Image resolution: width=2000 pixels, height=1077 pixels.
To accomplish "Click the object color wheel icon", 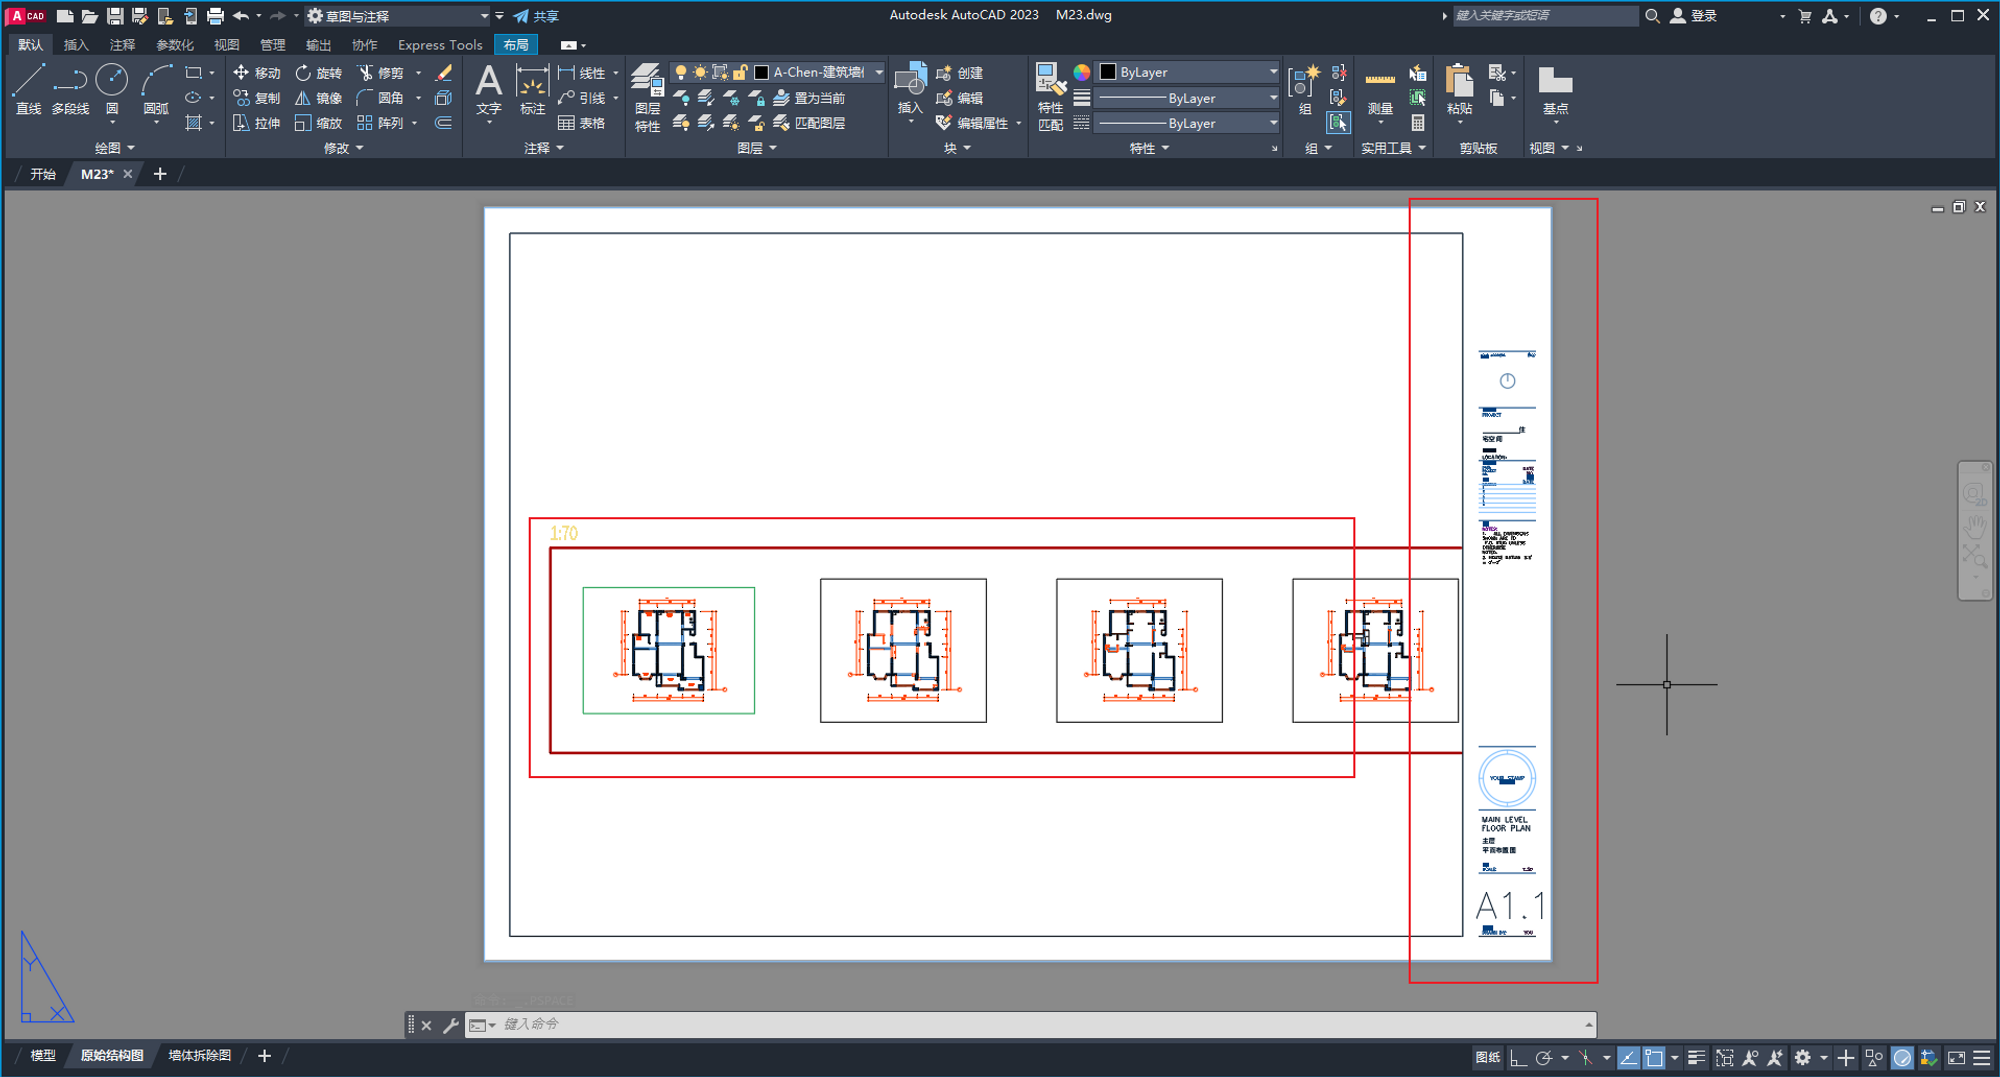I will [x=1081, y=72].
